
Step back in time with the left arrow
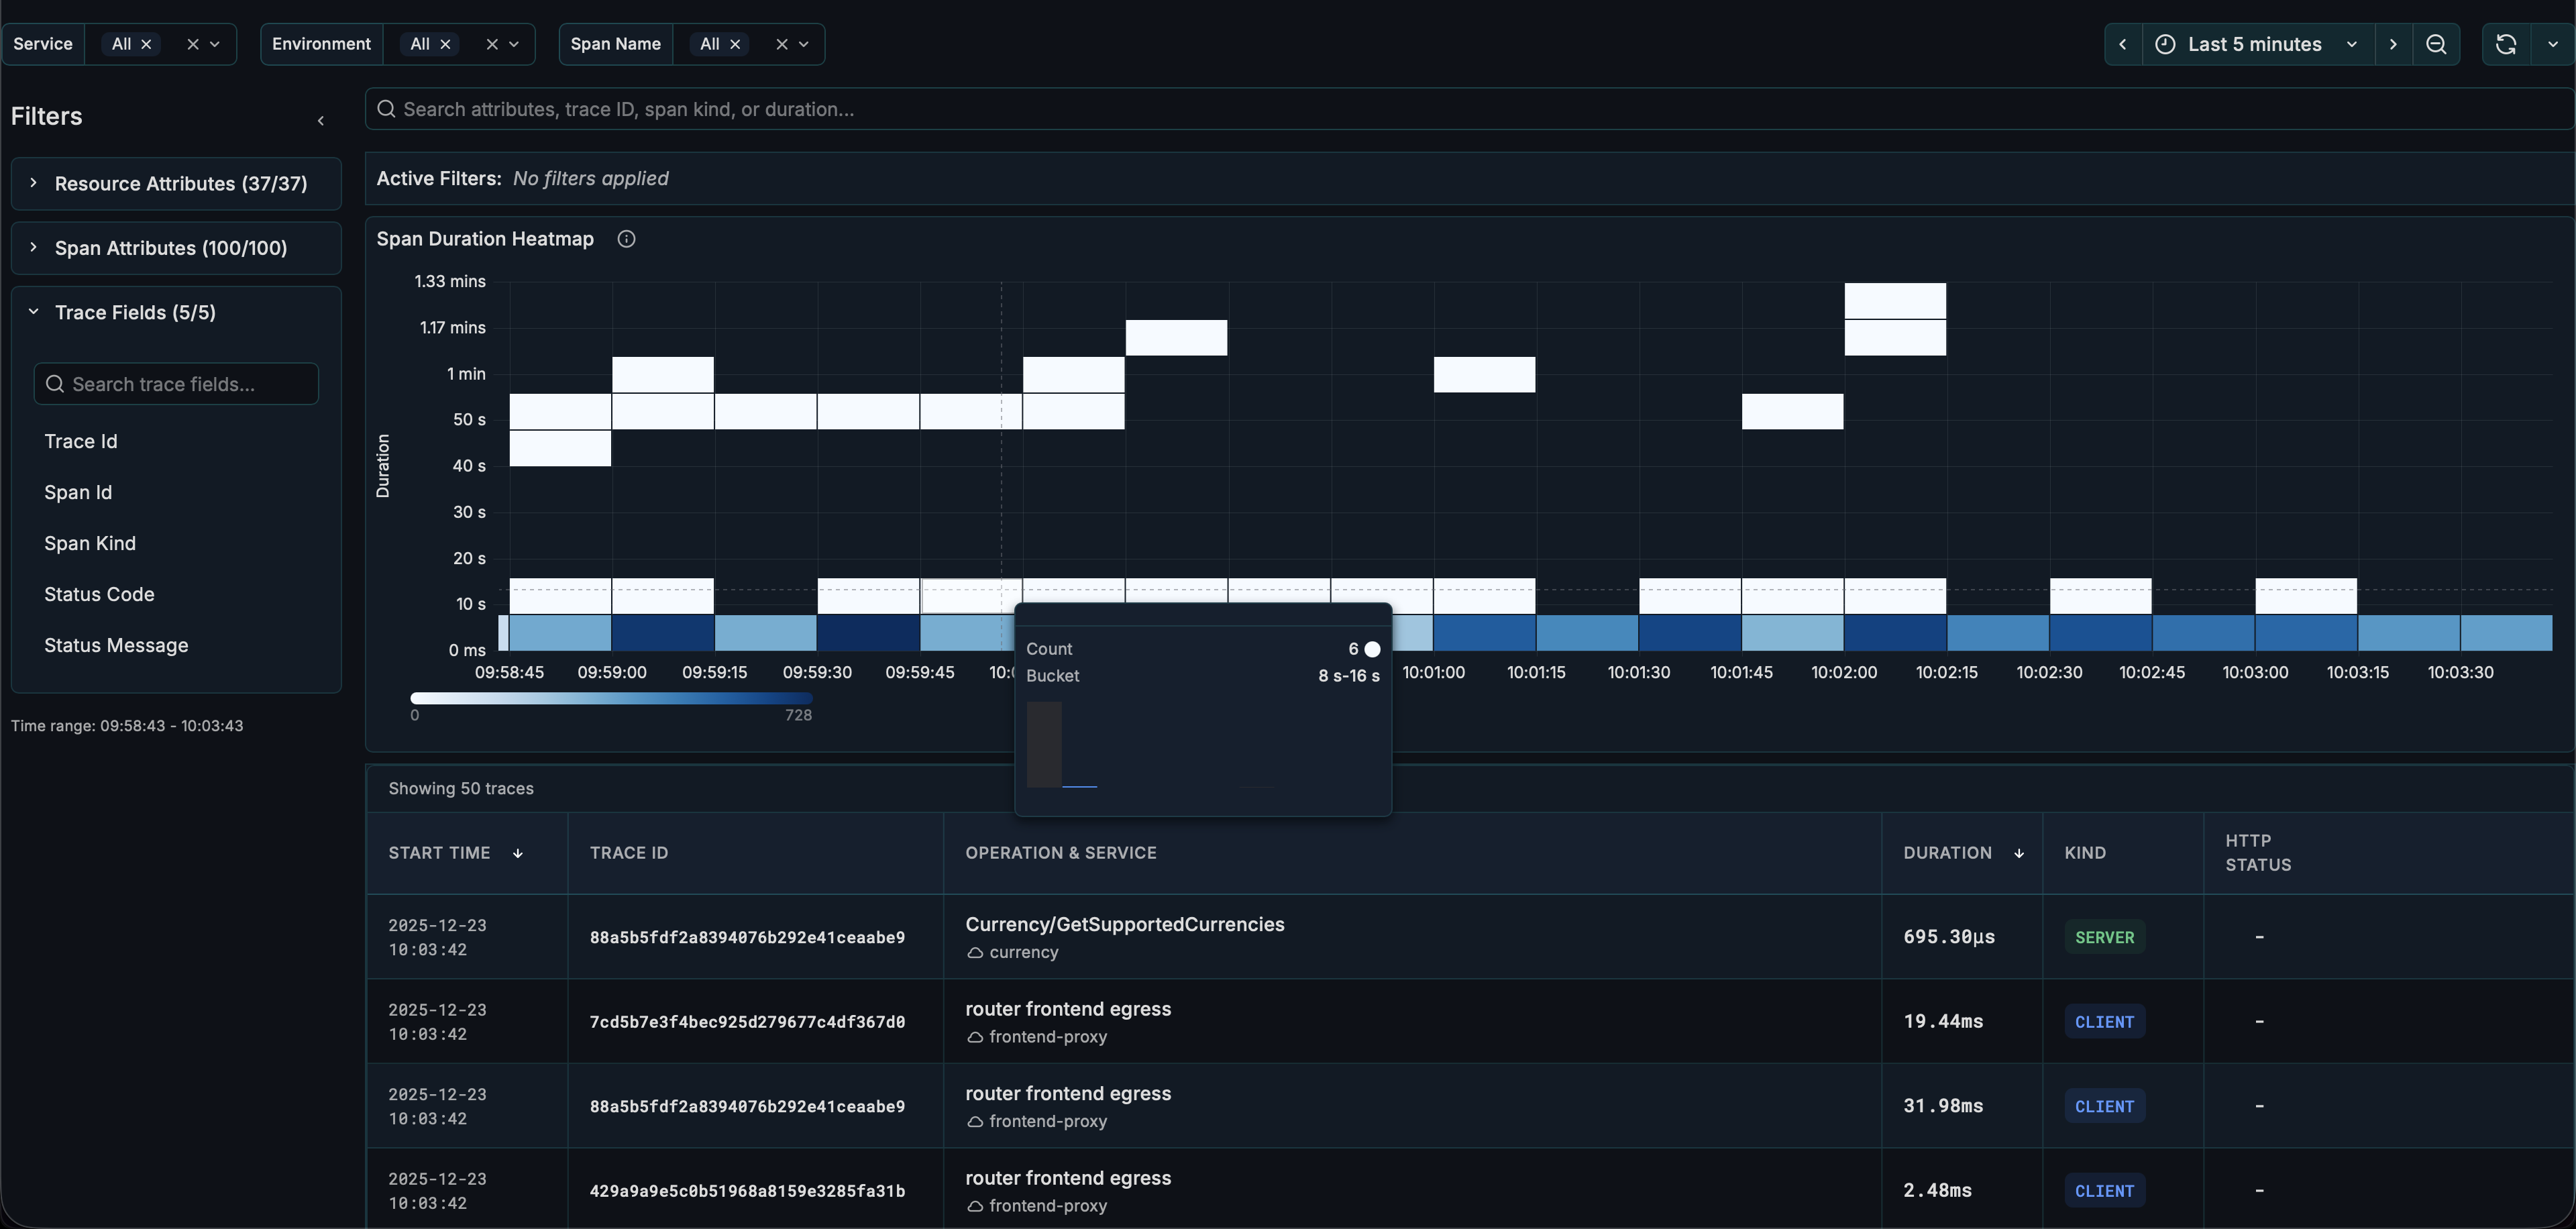[x=2123, y=44]
